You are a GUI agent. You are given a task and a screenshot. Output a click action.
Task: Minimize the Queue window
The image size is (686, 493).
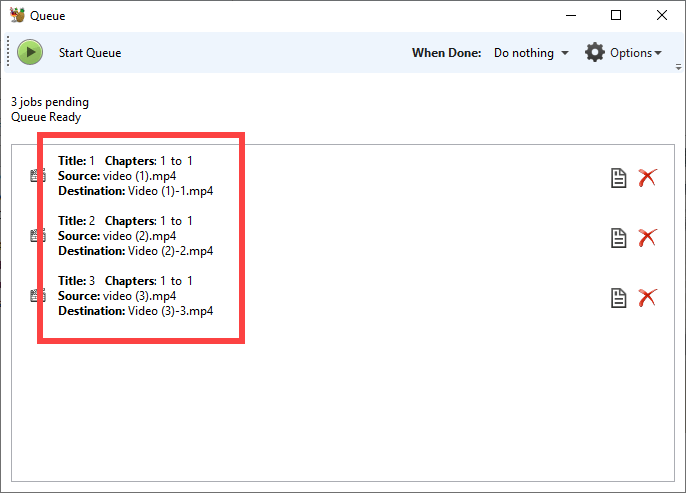coord(571,15)
